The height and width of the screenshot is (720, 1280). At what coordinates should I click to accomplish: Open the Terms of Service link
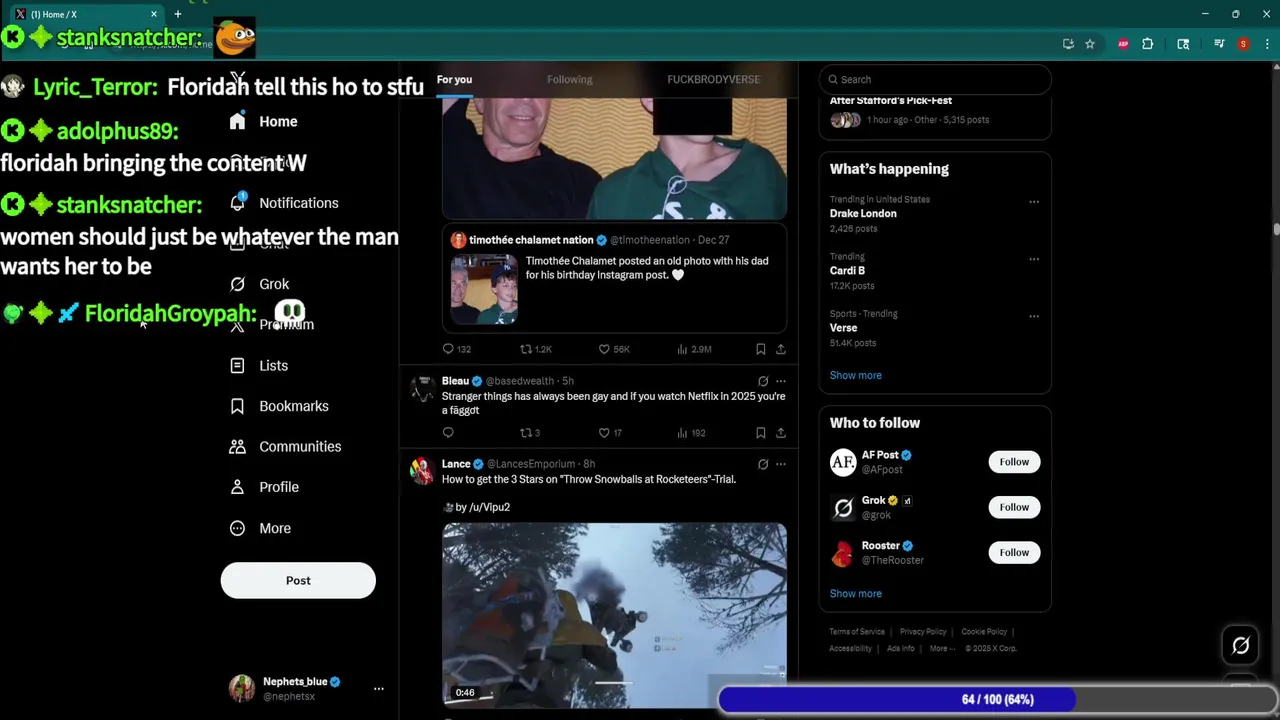[857, 632]
